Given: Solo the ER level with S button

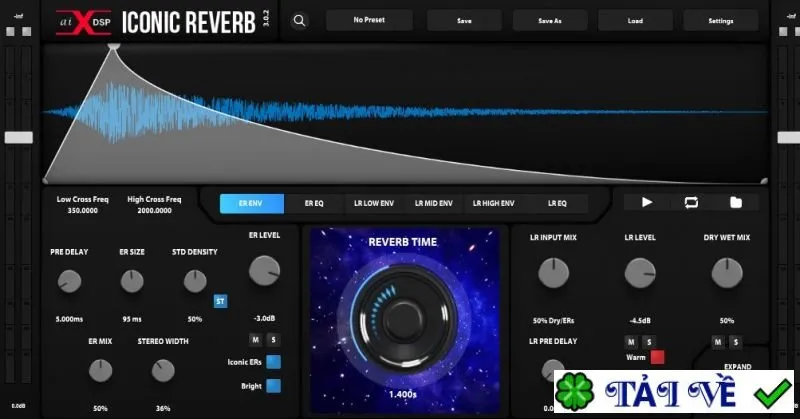Looking at the screenshot, I should pos(273,339).
